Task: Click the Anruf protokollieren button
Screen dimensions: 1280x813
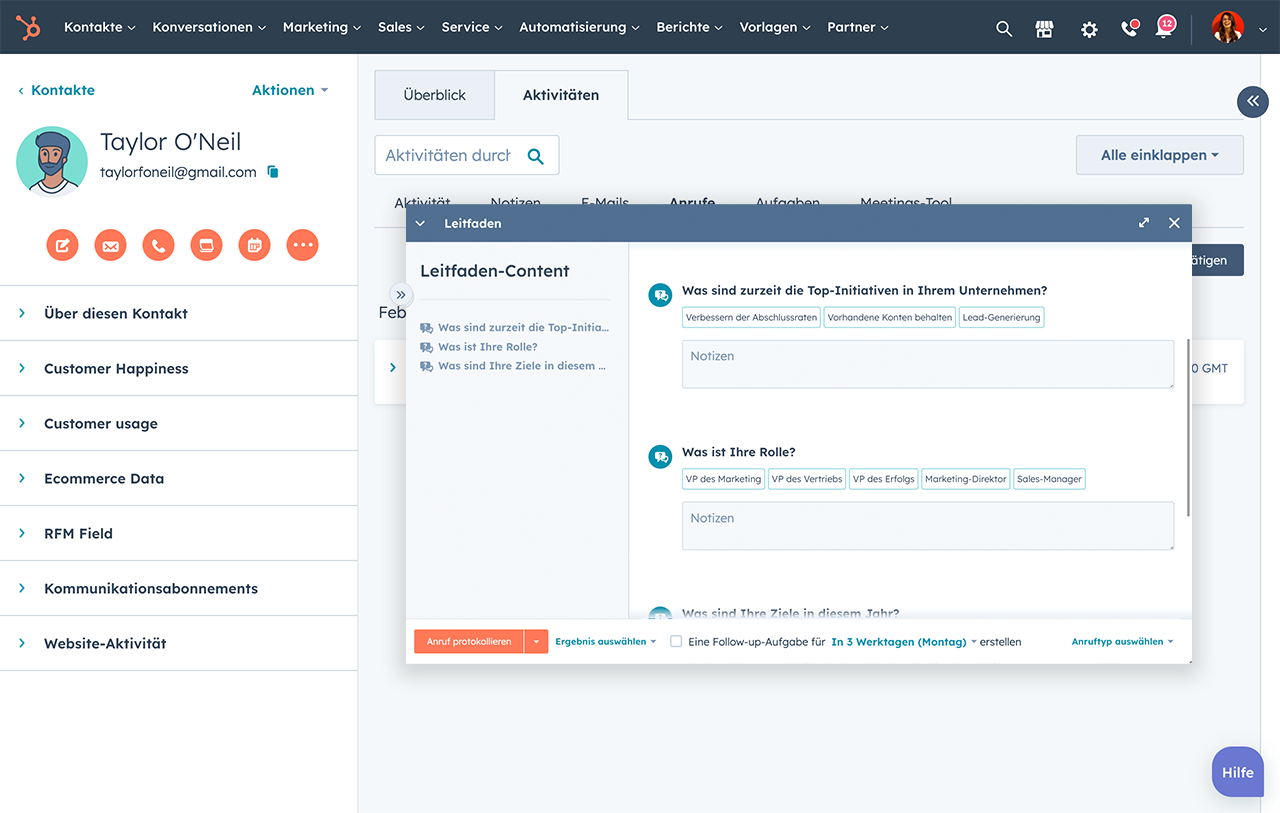Action: pyautogui.click(x=469, y=642)
